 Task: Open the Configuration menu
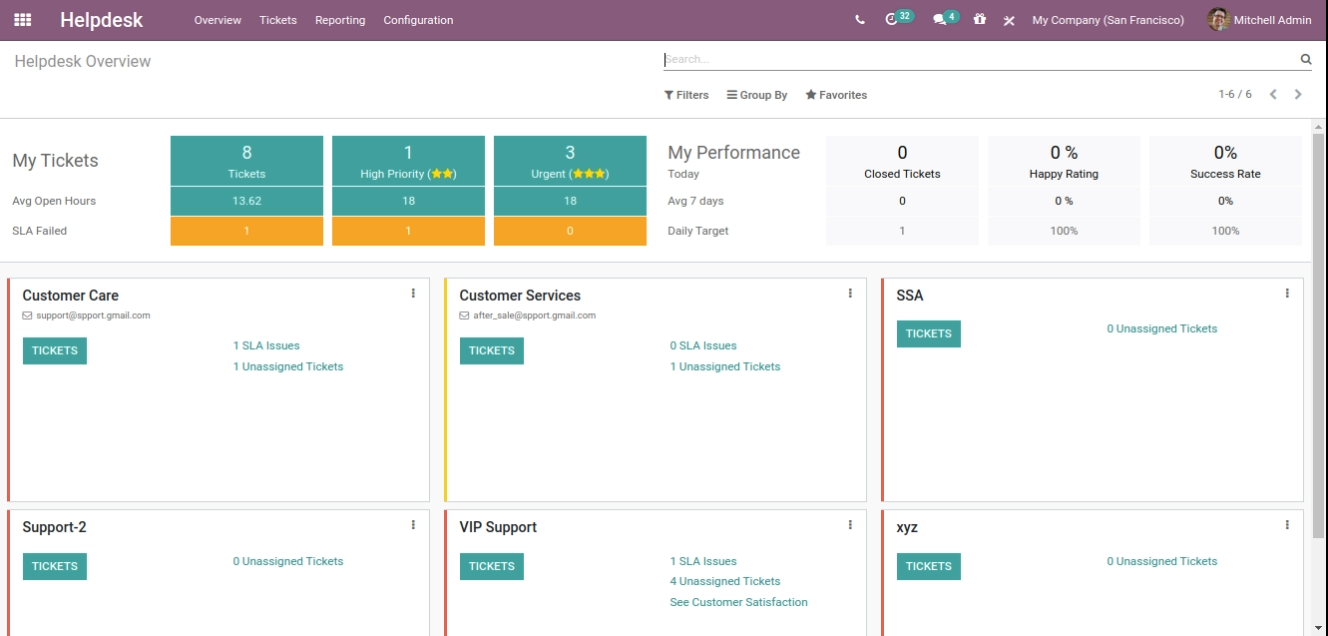(418, 20)
